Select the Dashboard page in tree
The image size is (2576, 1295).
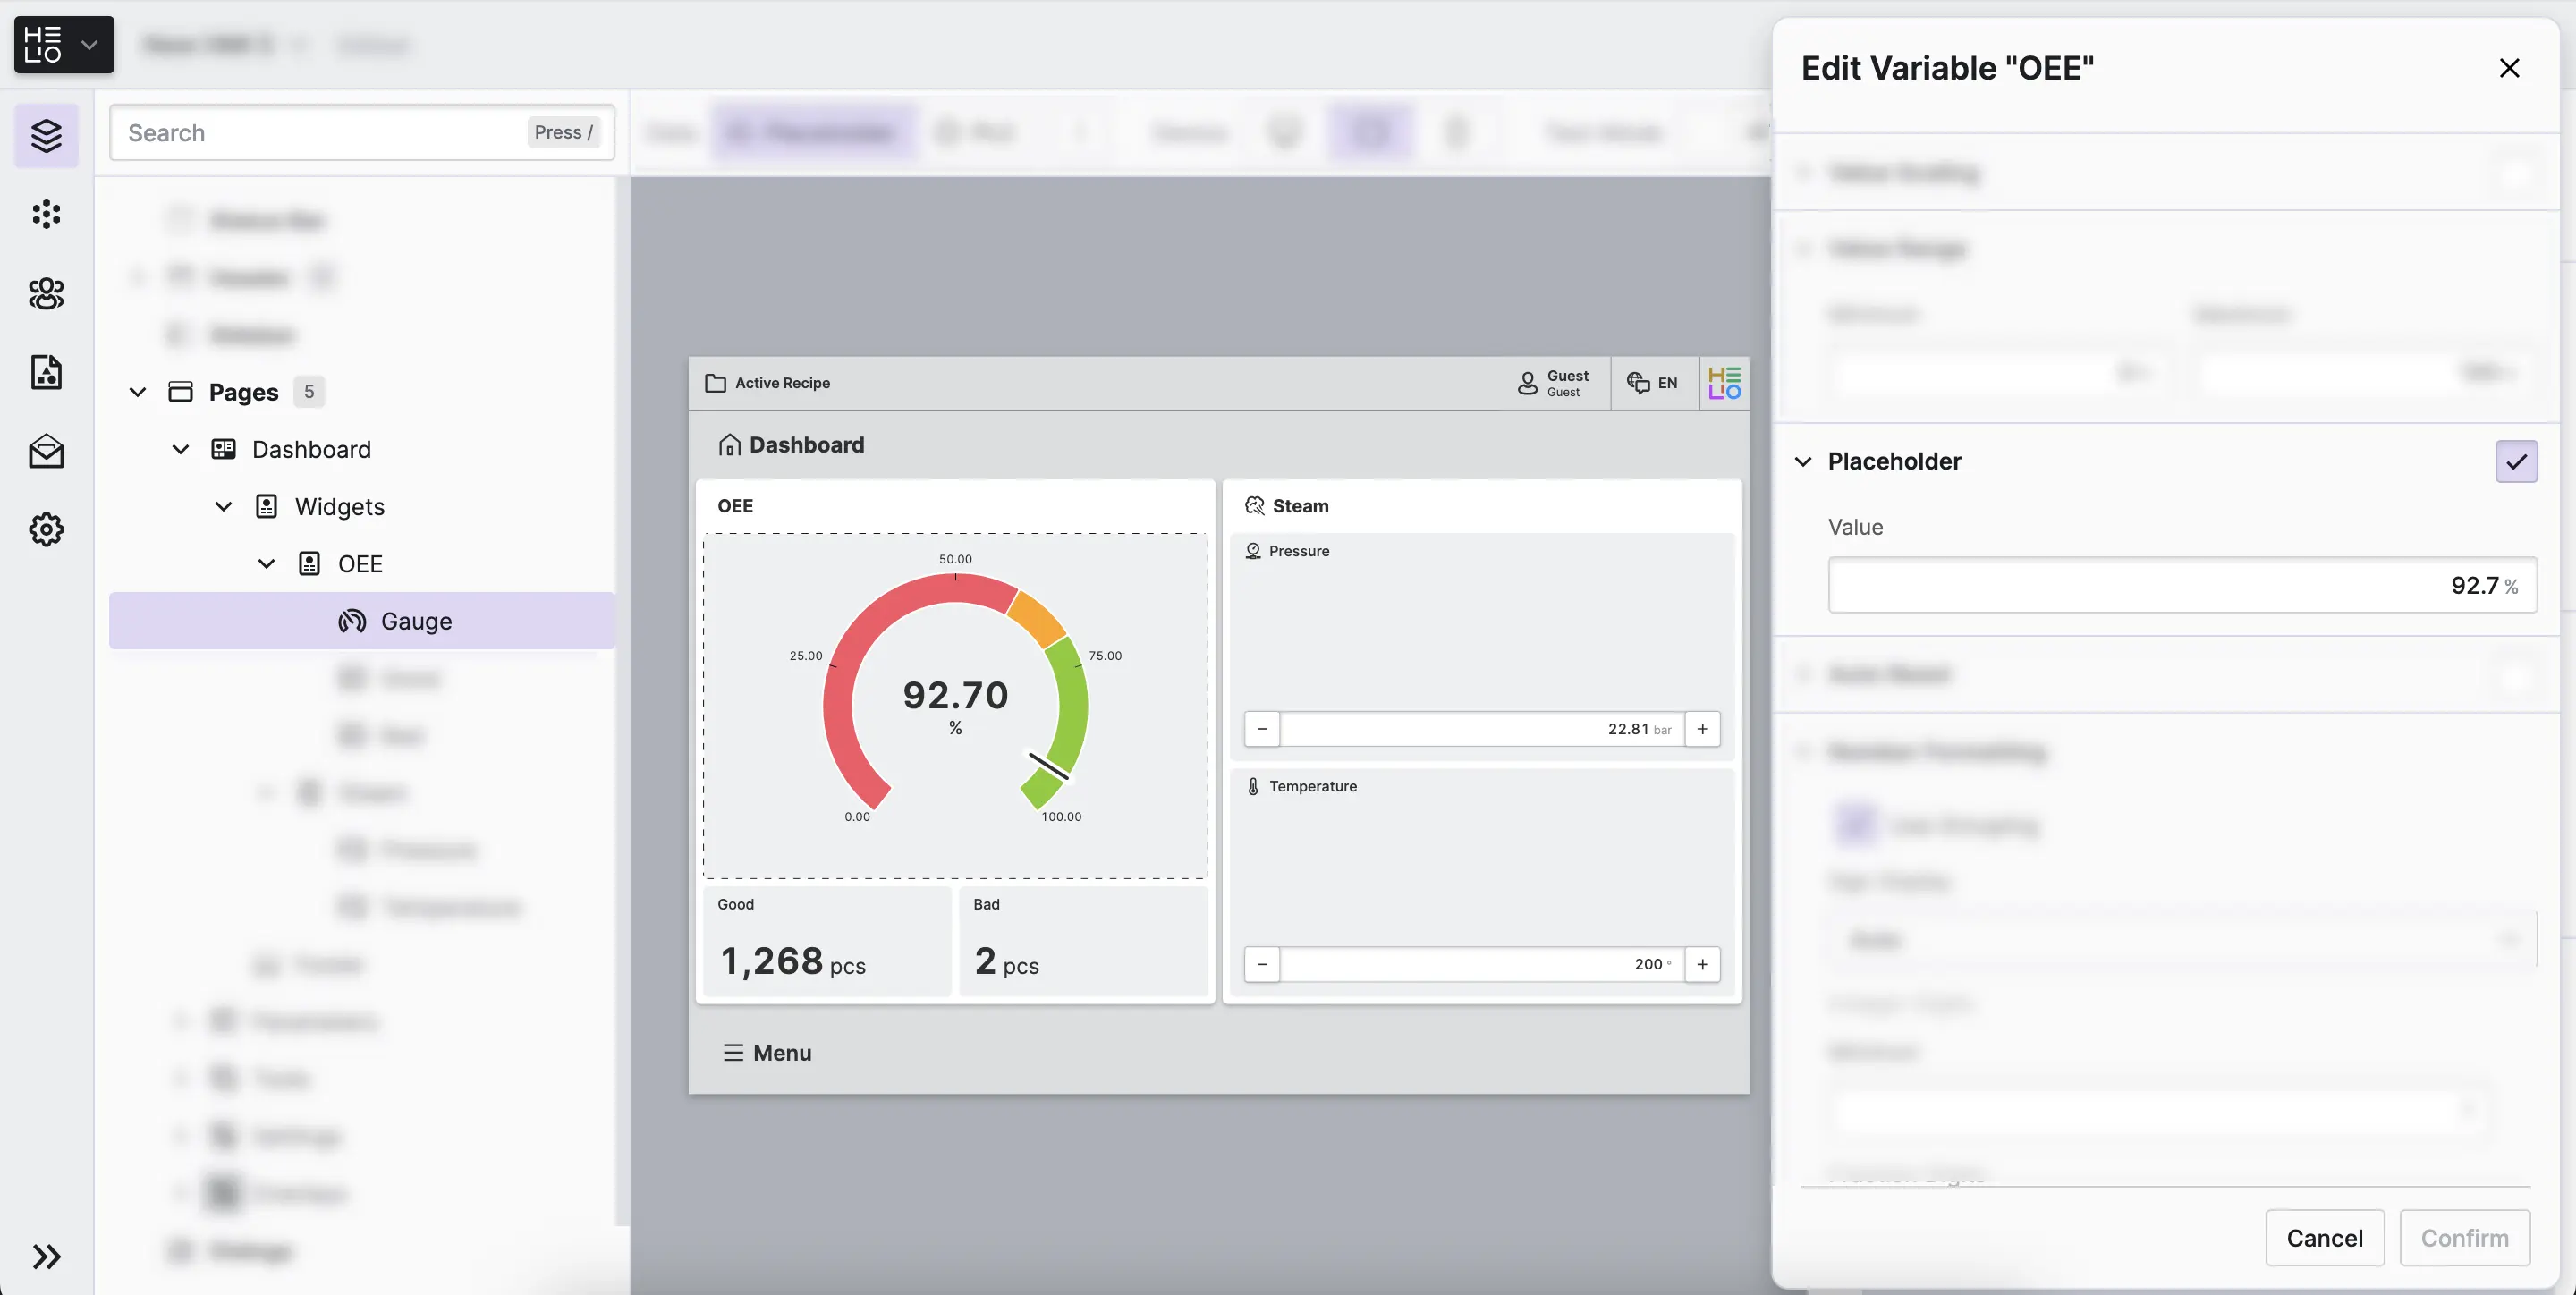coord(311,449)
